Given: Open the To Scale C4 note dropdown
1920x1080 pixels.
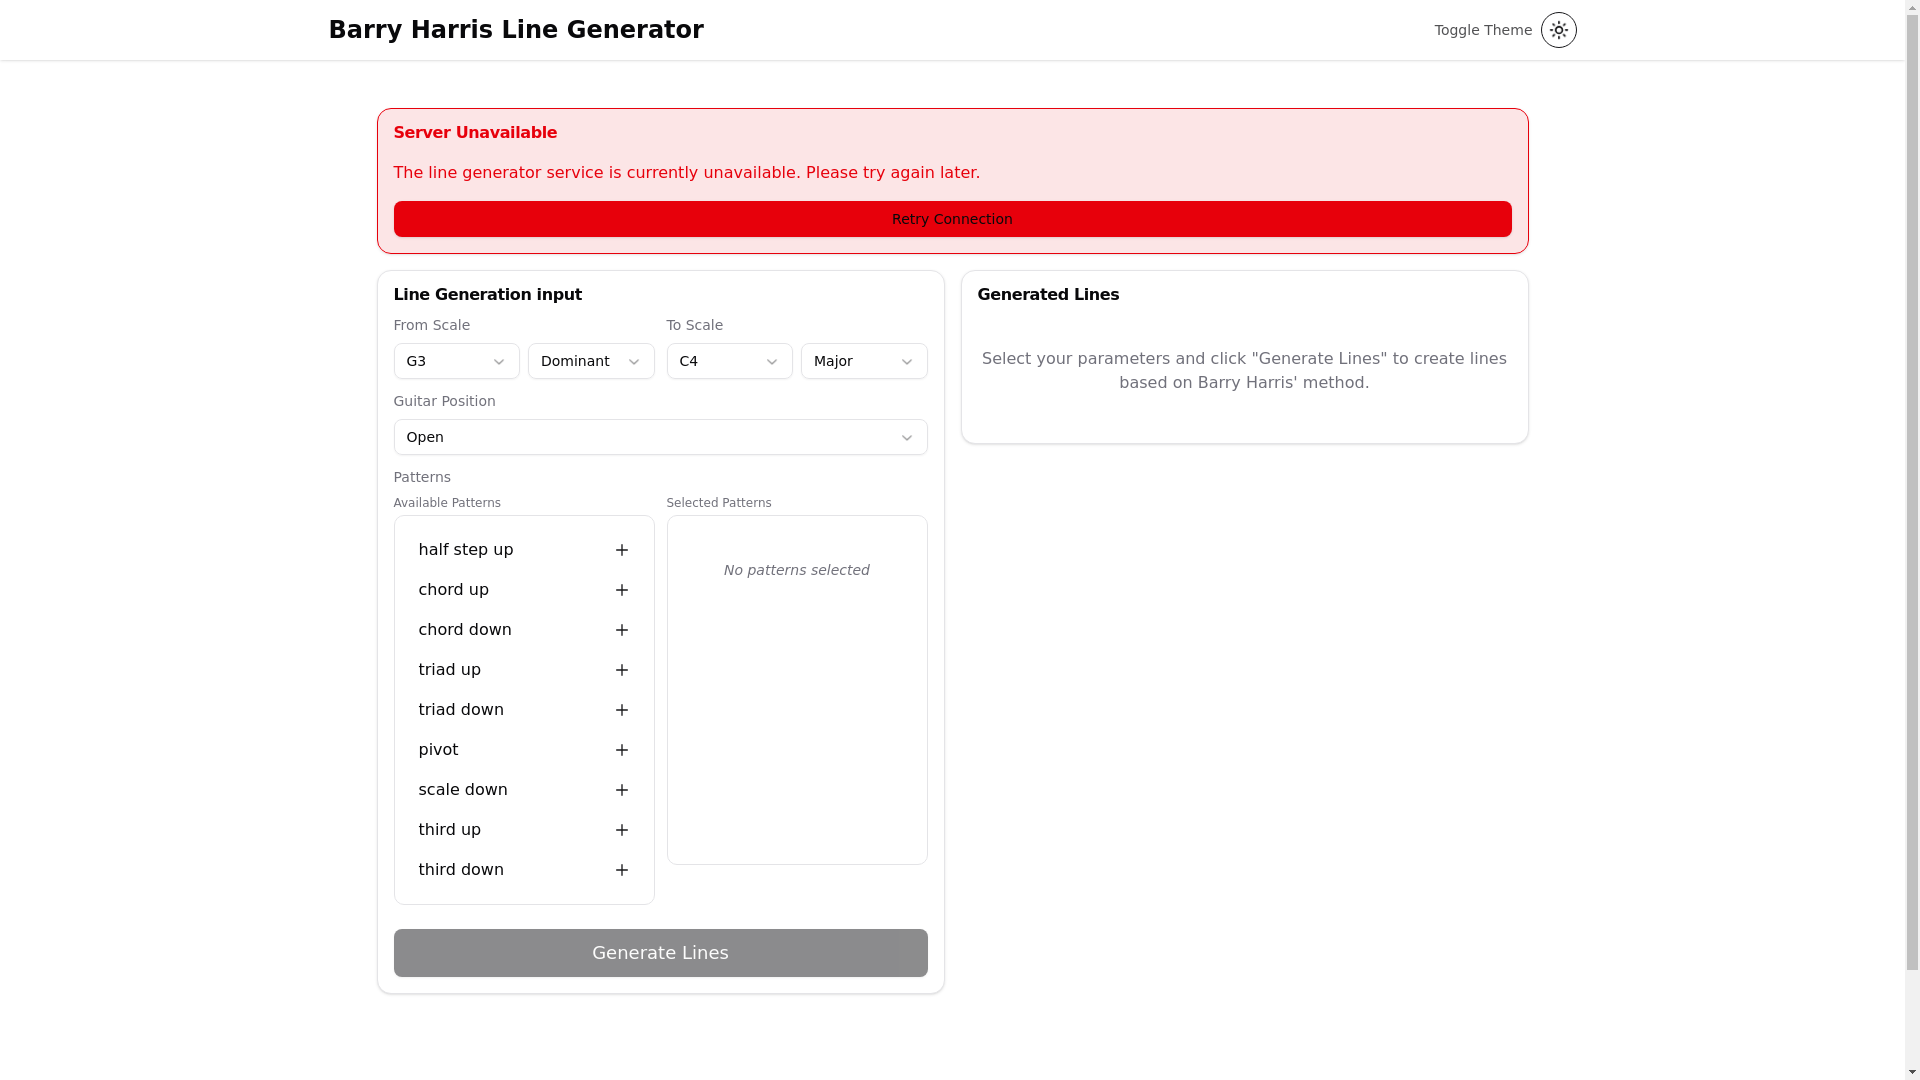Looking at the screenshot, I should pos(729,361).
